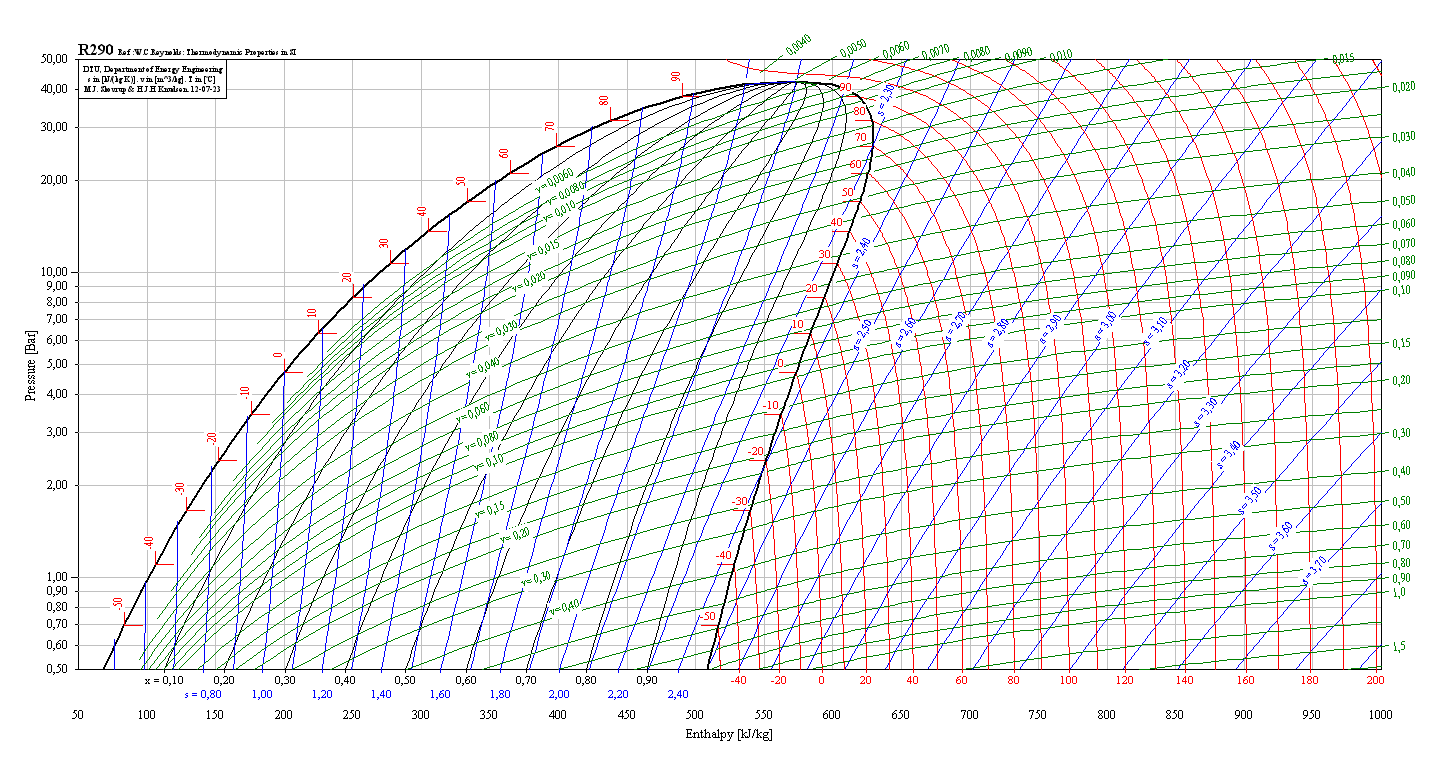Click the 1,40 entropy label below the chart
The width and height of the screenshot is (1440, 763).
(x=381, y=694)
